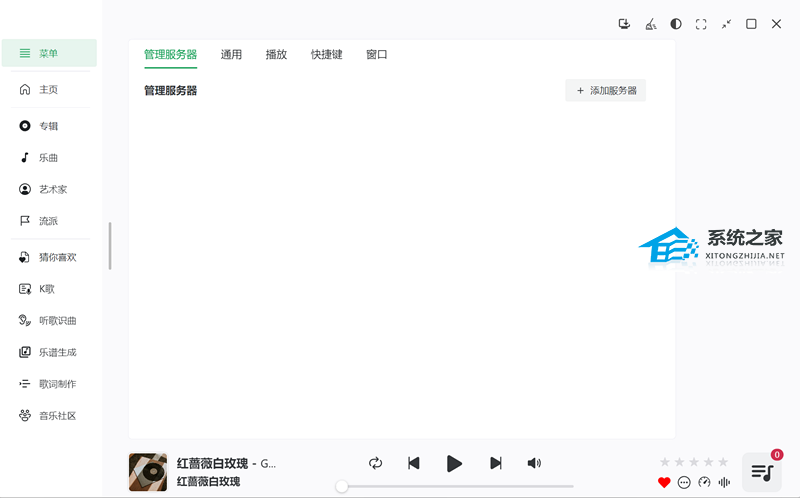Image resolution: width=800 pixels, height=498 pixels.
Task: Open the playback speed gauge icon
Action: click(705, 482)
